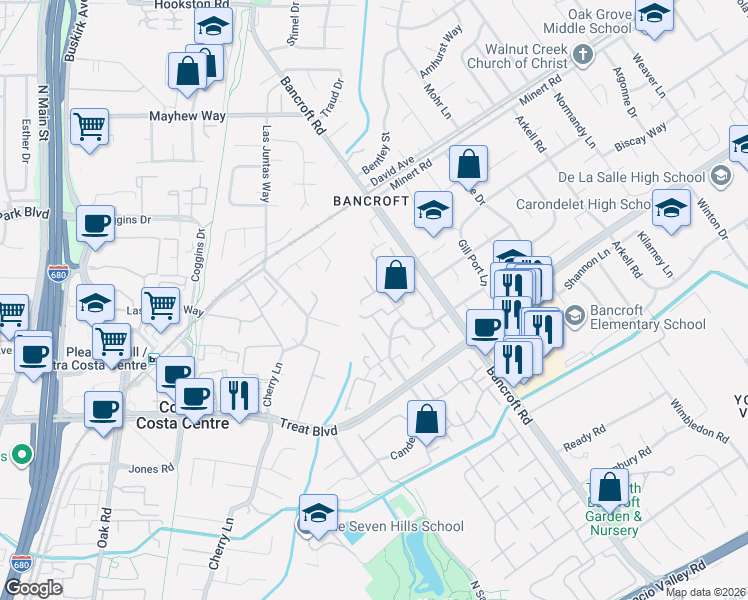Click the bottom restaurant marker on Bancroft Rd
The height and width of the screenshot is (600, 748).
coord(513,361)
